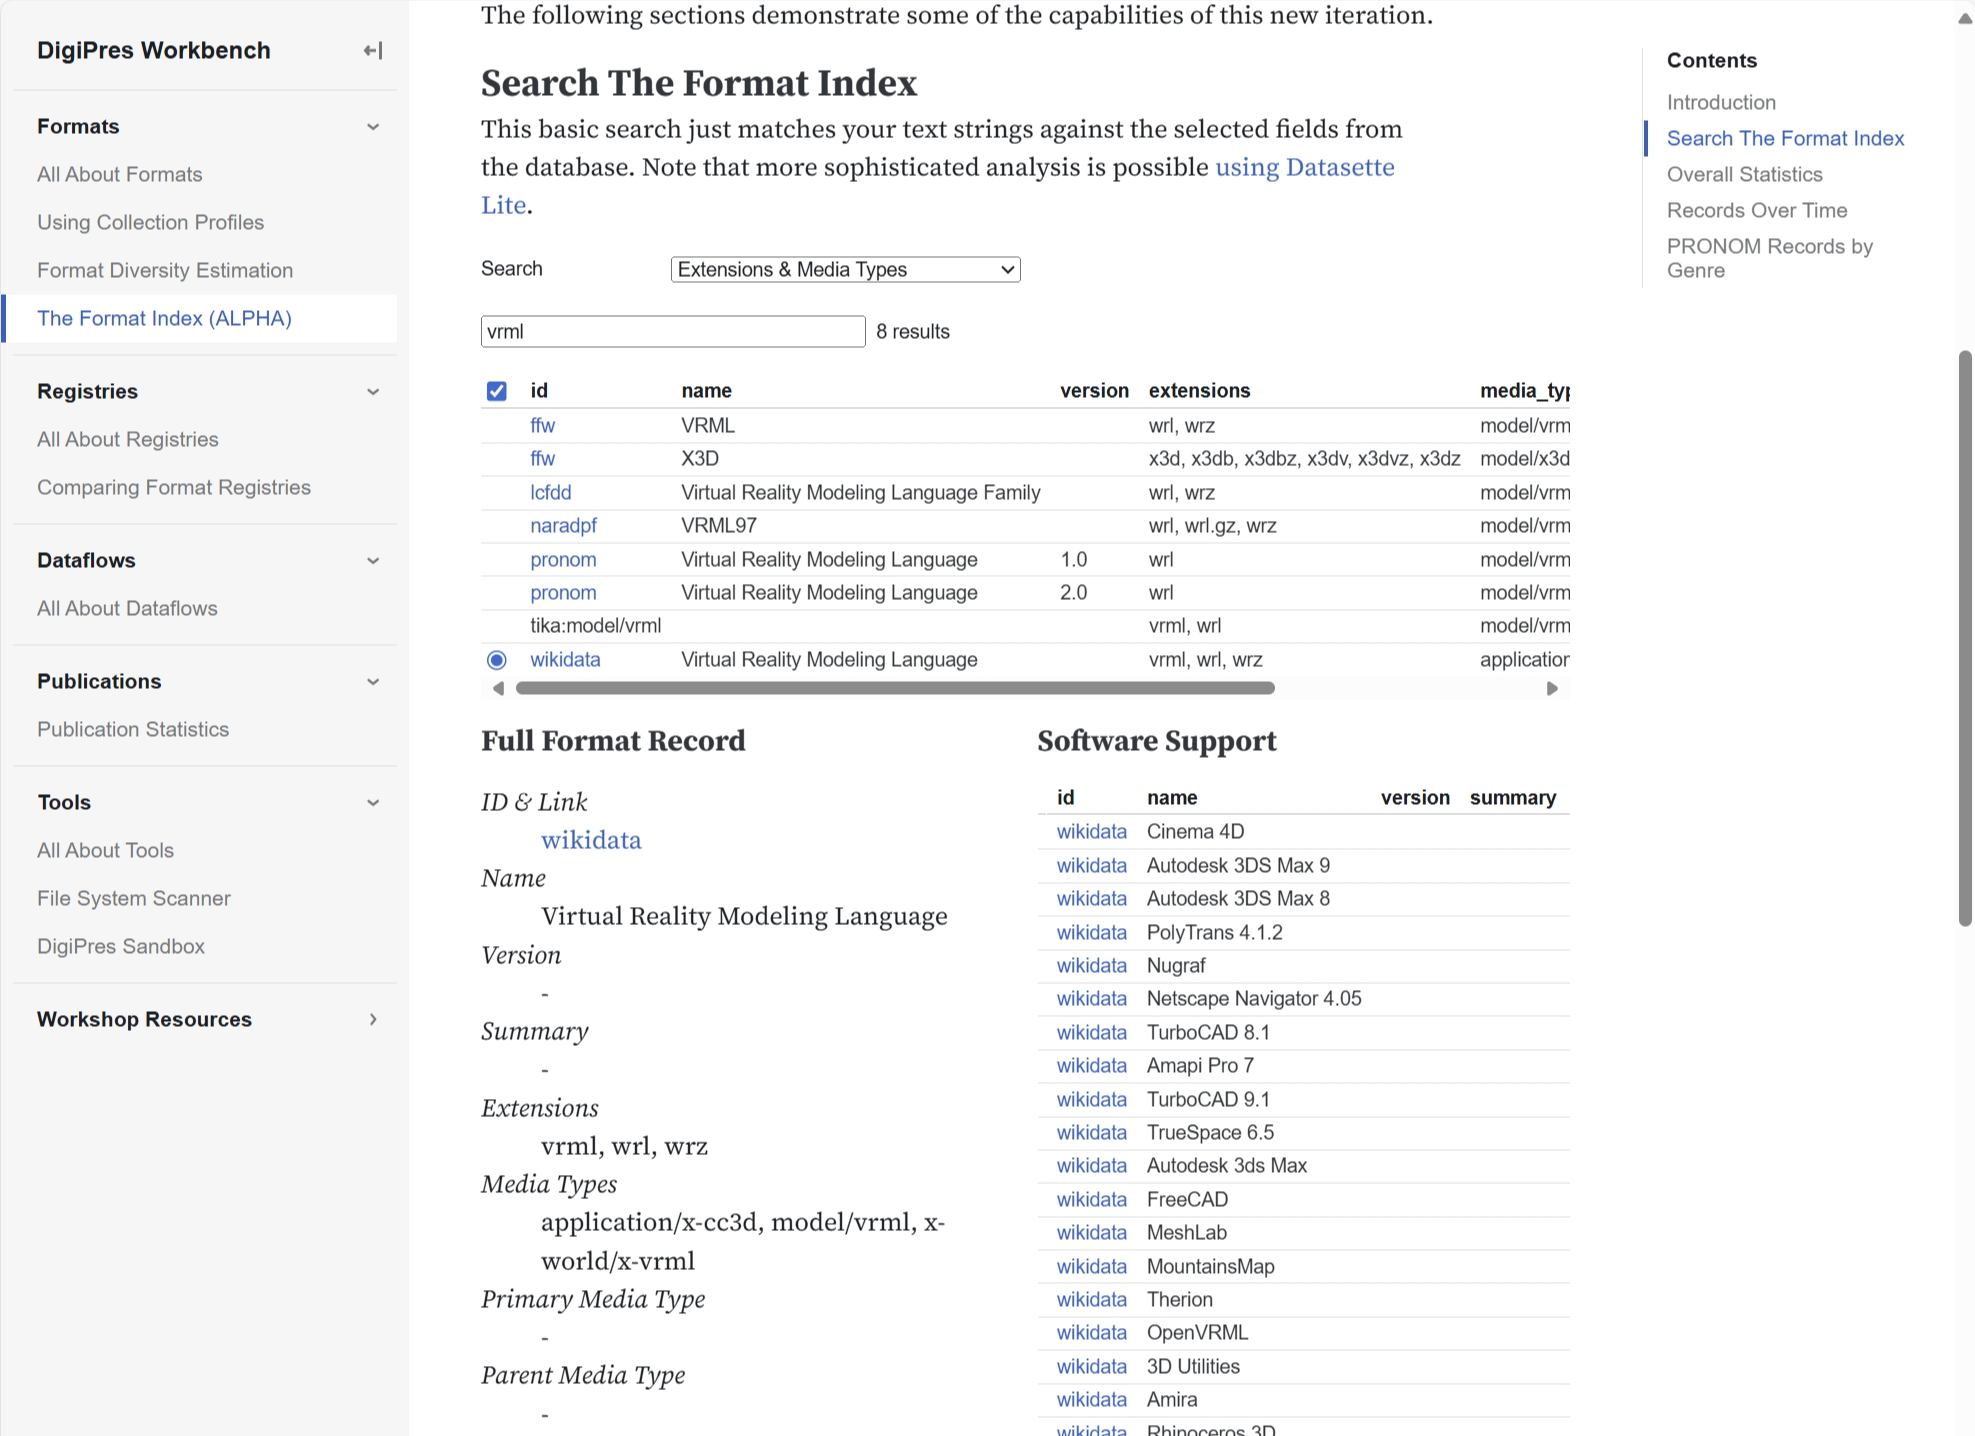Image resolution: width=1975 pixels, height=1436 pixels.
Task: Click the horizontal table scrollbar thumb
Action: pyautogui.click(x=894, y=688)
